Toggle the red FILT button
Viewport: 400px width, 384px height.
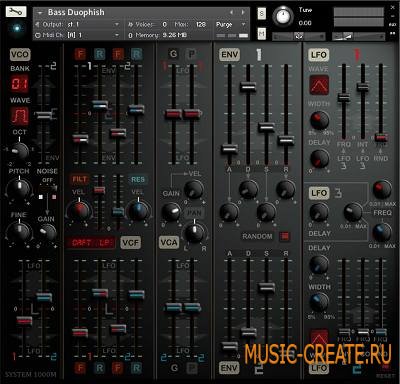coord(79,179)
